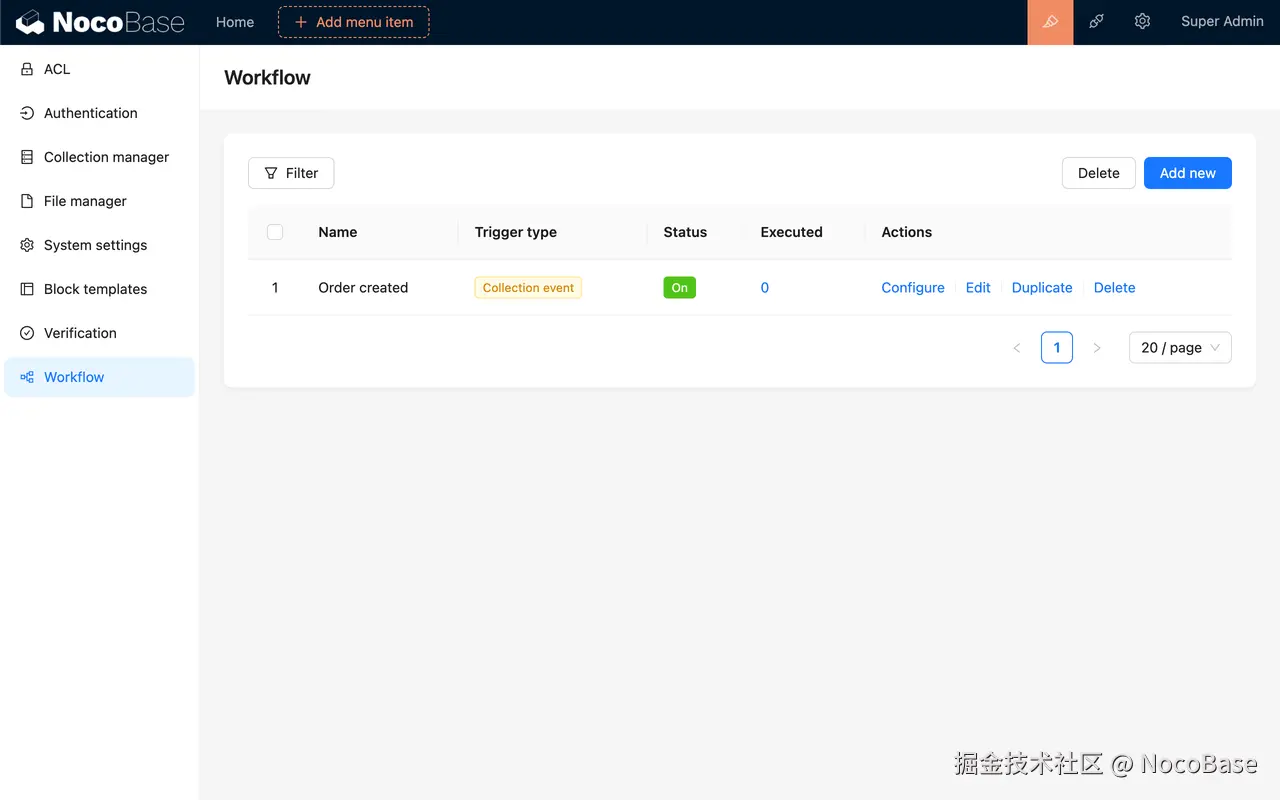Open File manager from sidebar
1280x800 pixels.
coord(100,201)
